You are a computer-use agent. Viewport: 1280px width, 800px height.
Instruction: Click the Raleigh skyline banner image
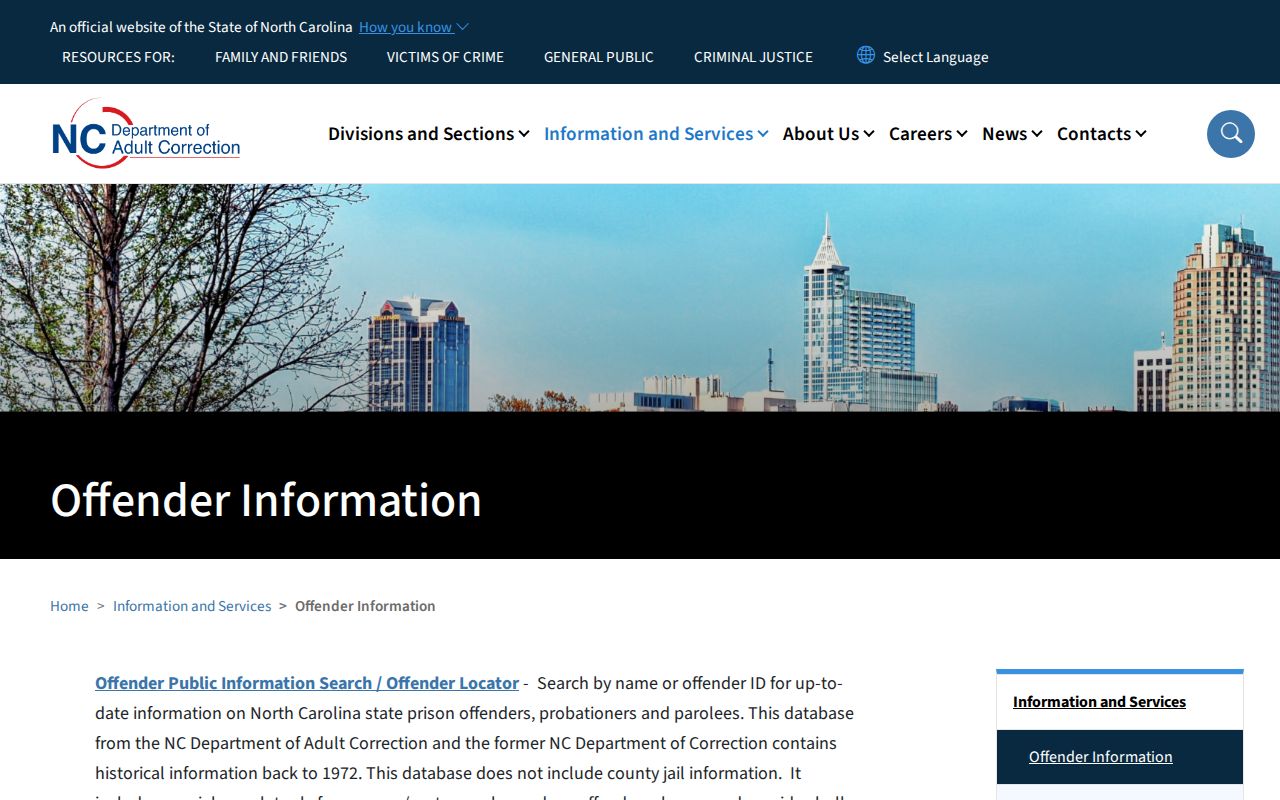[640, 298]
